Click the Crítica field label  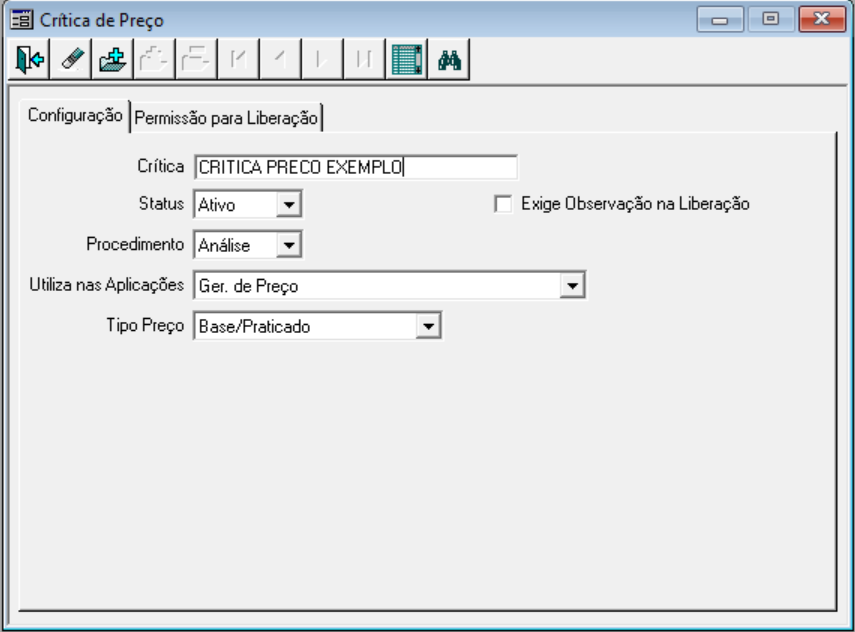160,166
